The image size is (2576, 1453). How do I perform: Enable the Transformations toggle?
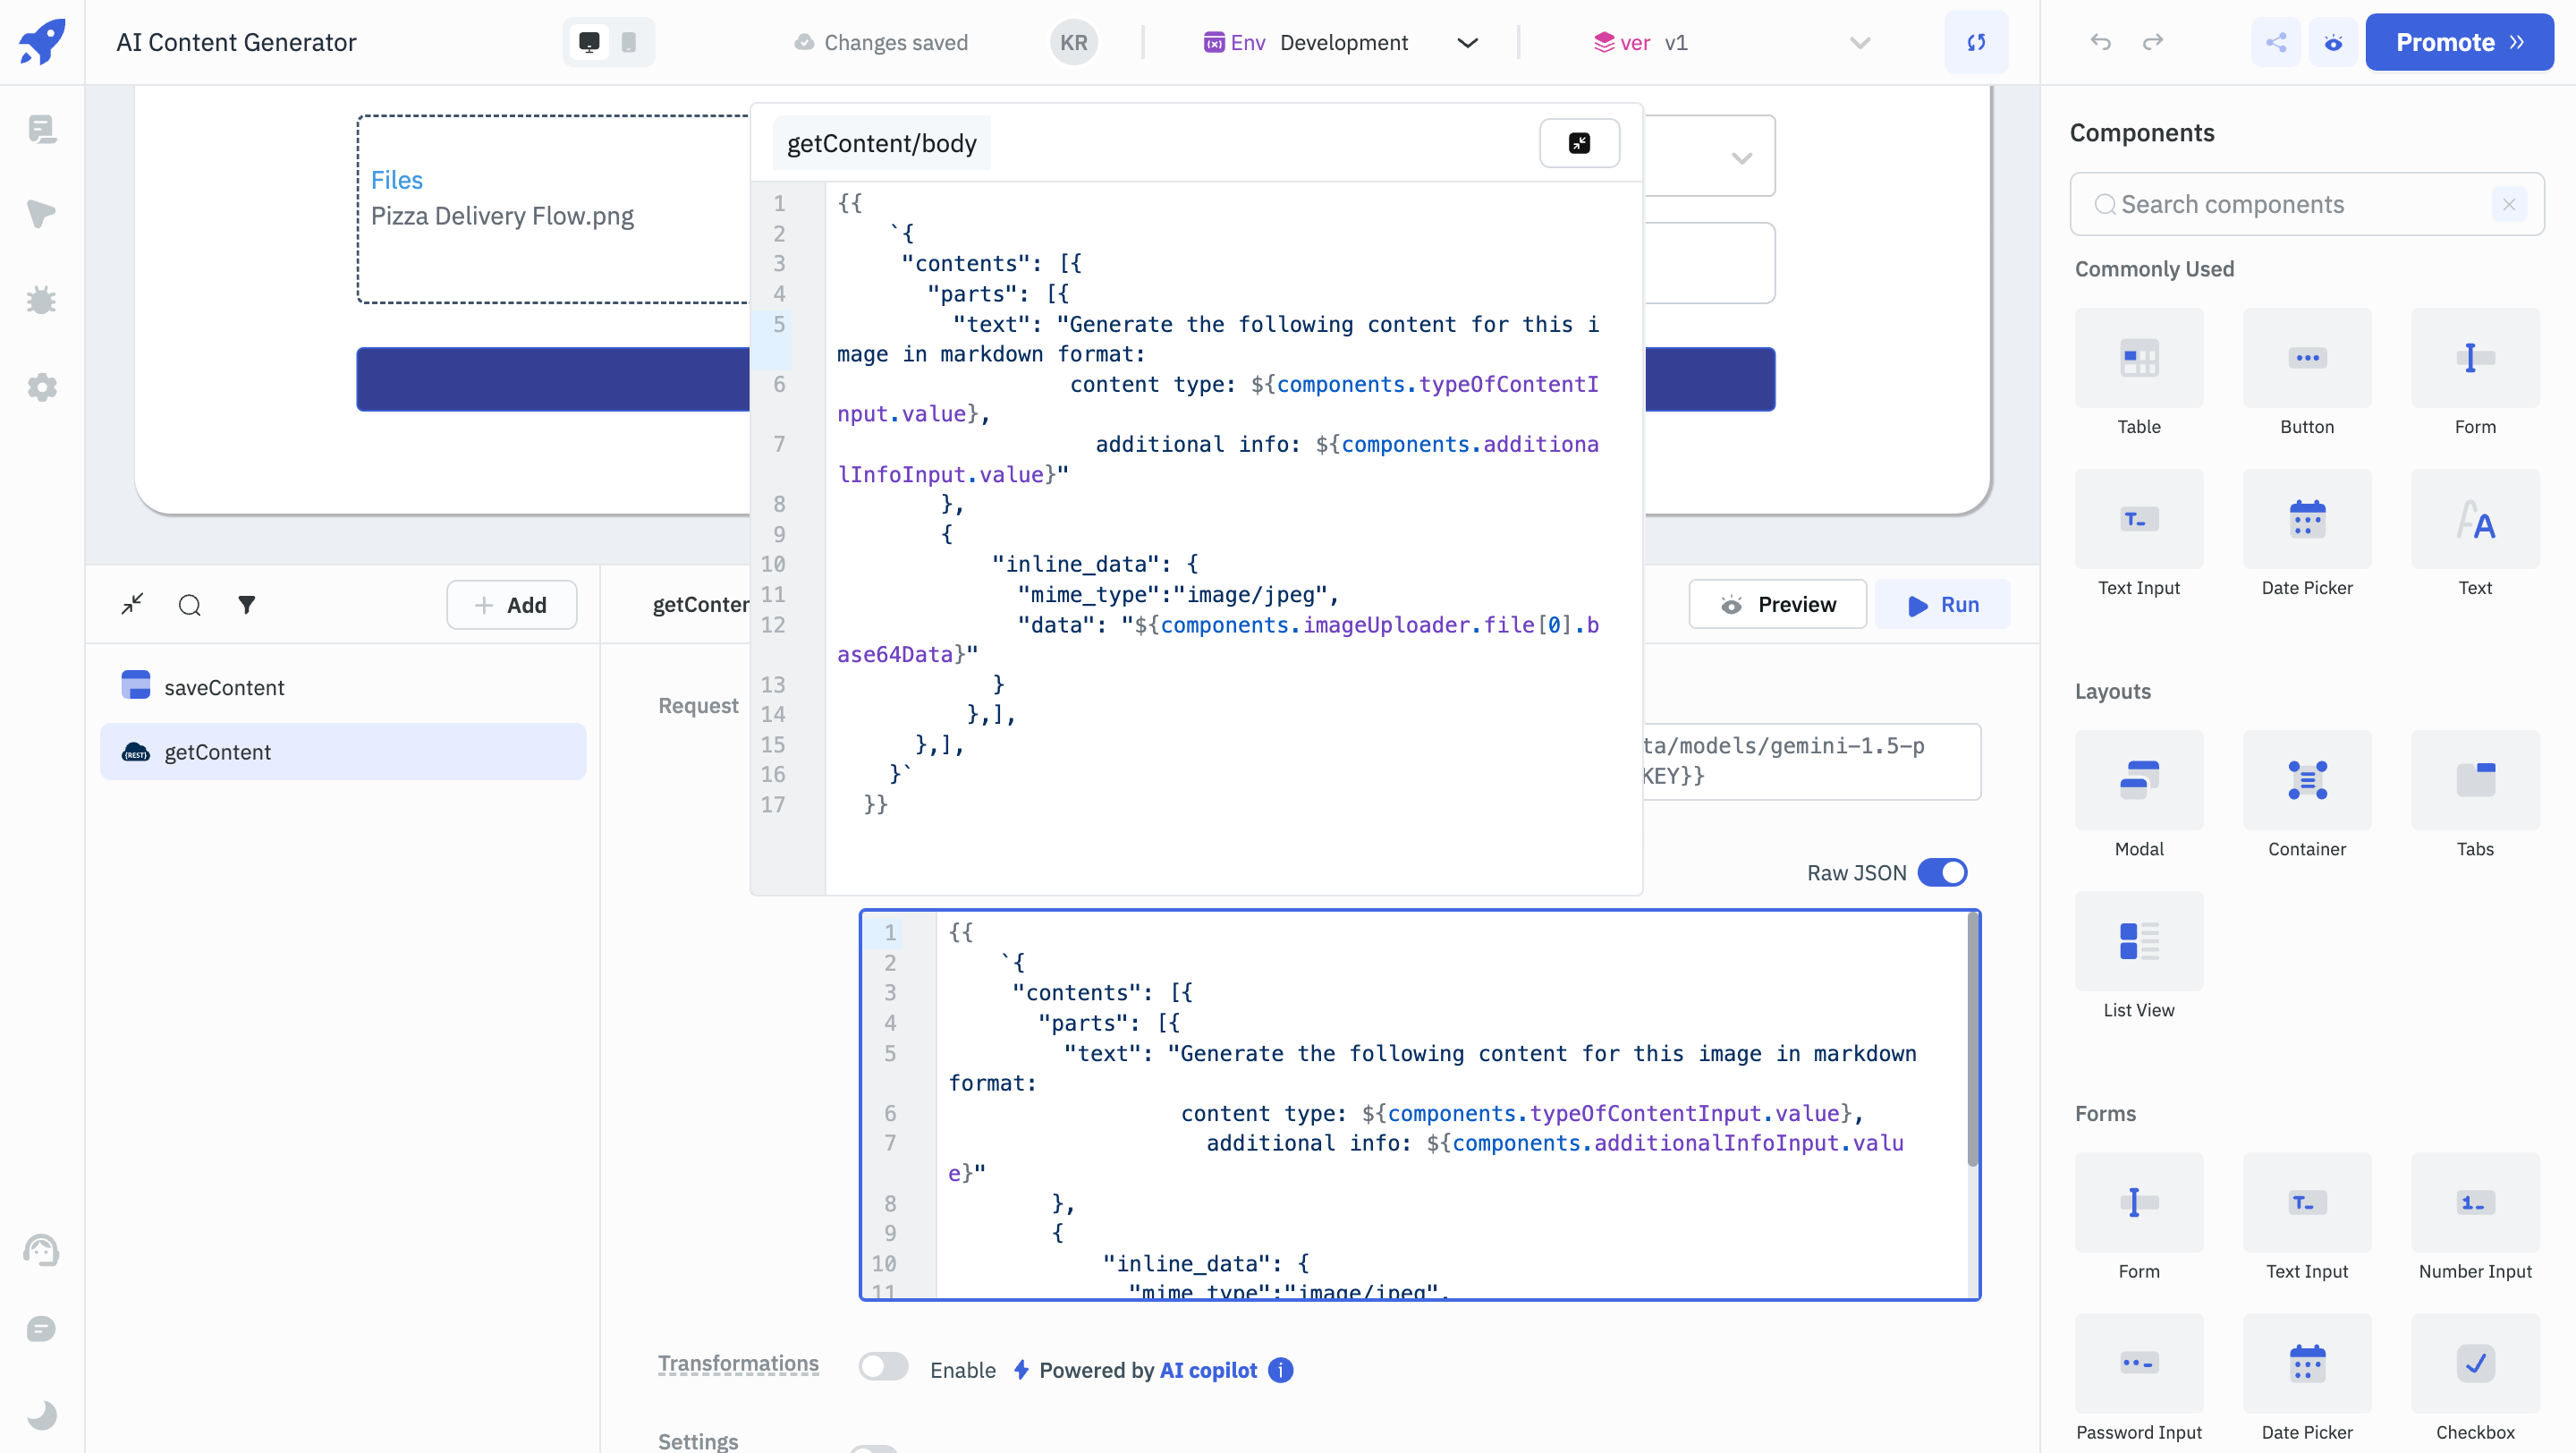point(883,1367)
